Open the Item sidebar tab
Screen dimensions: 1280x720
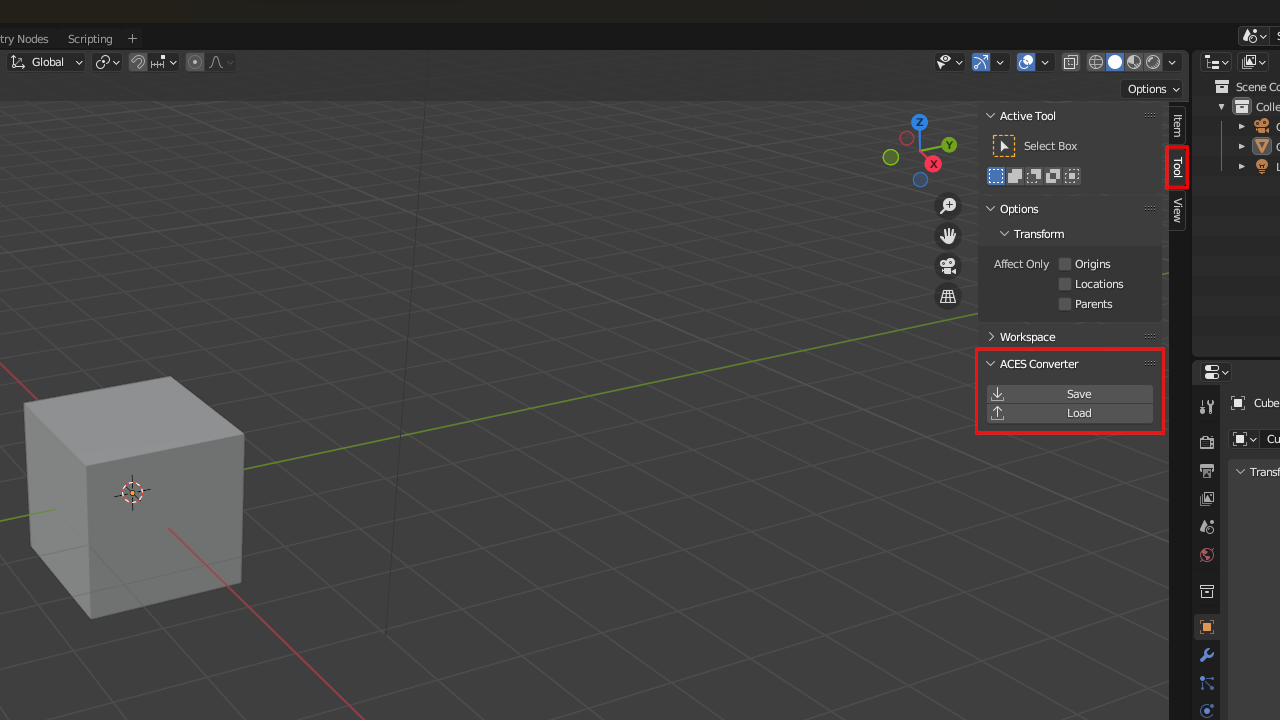click(x=1177, y=125)
